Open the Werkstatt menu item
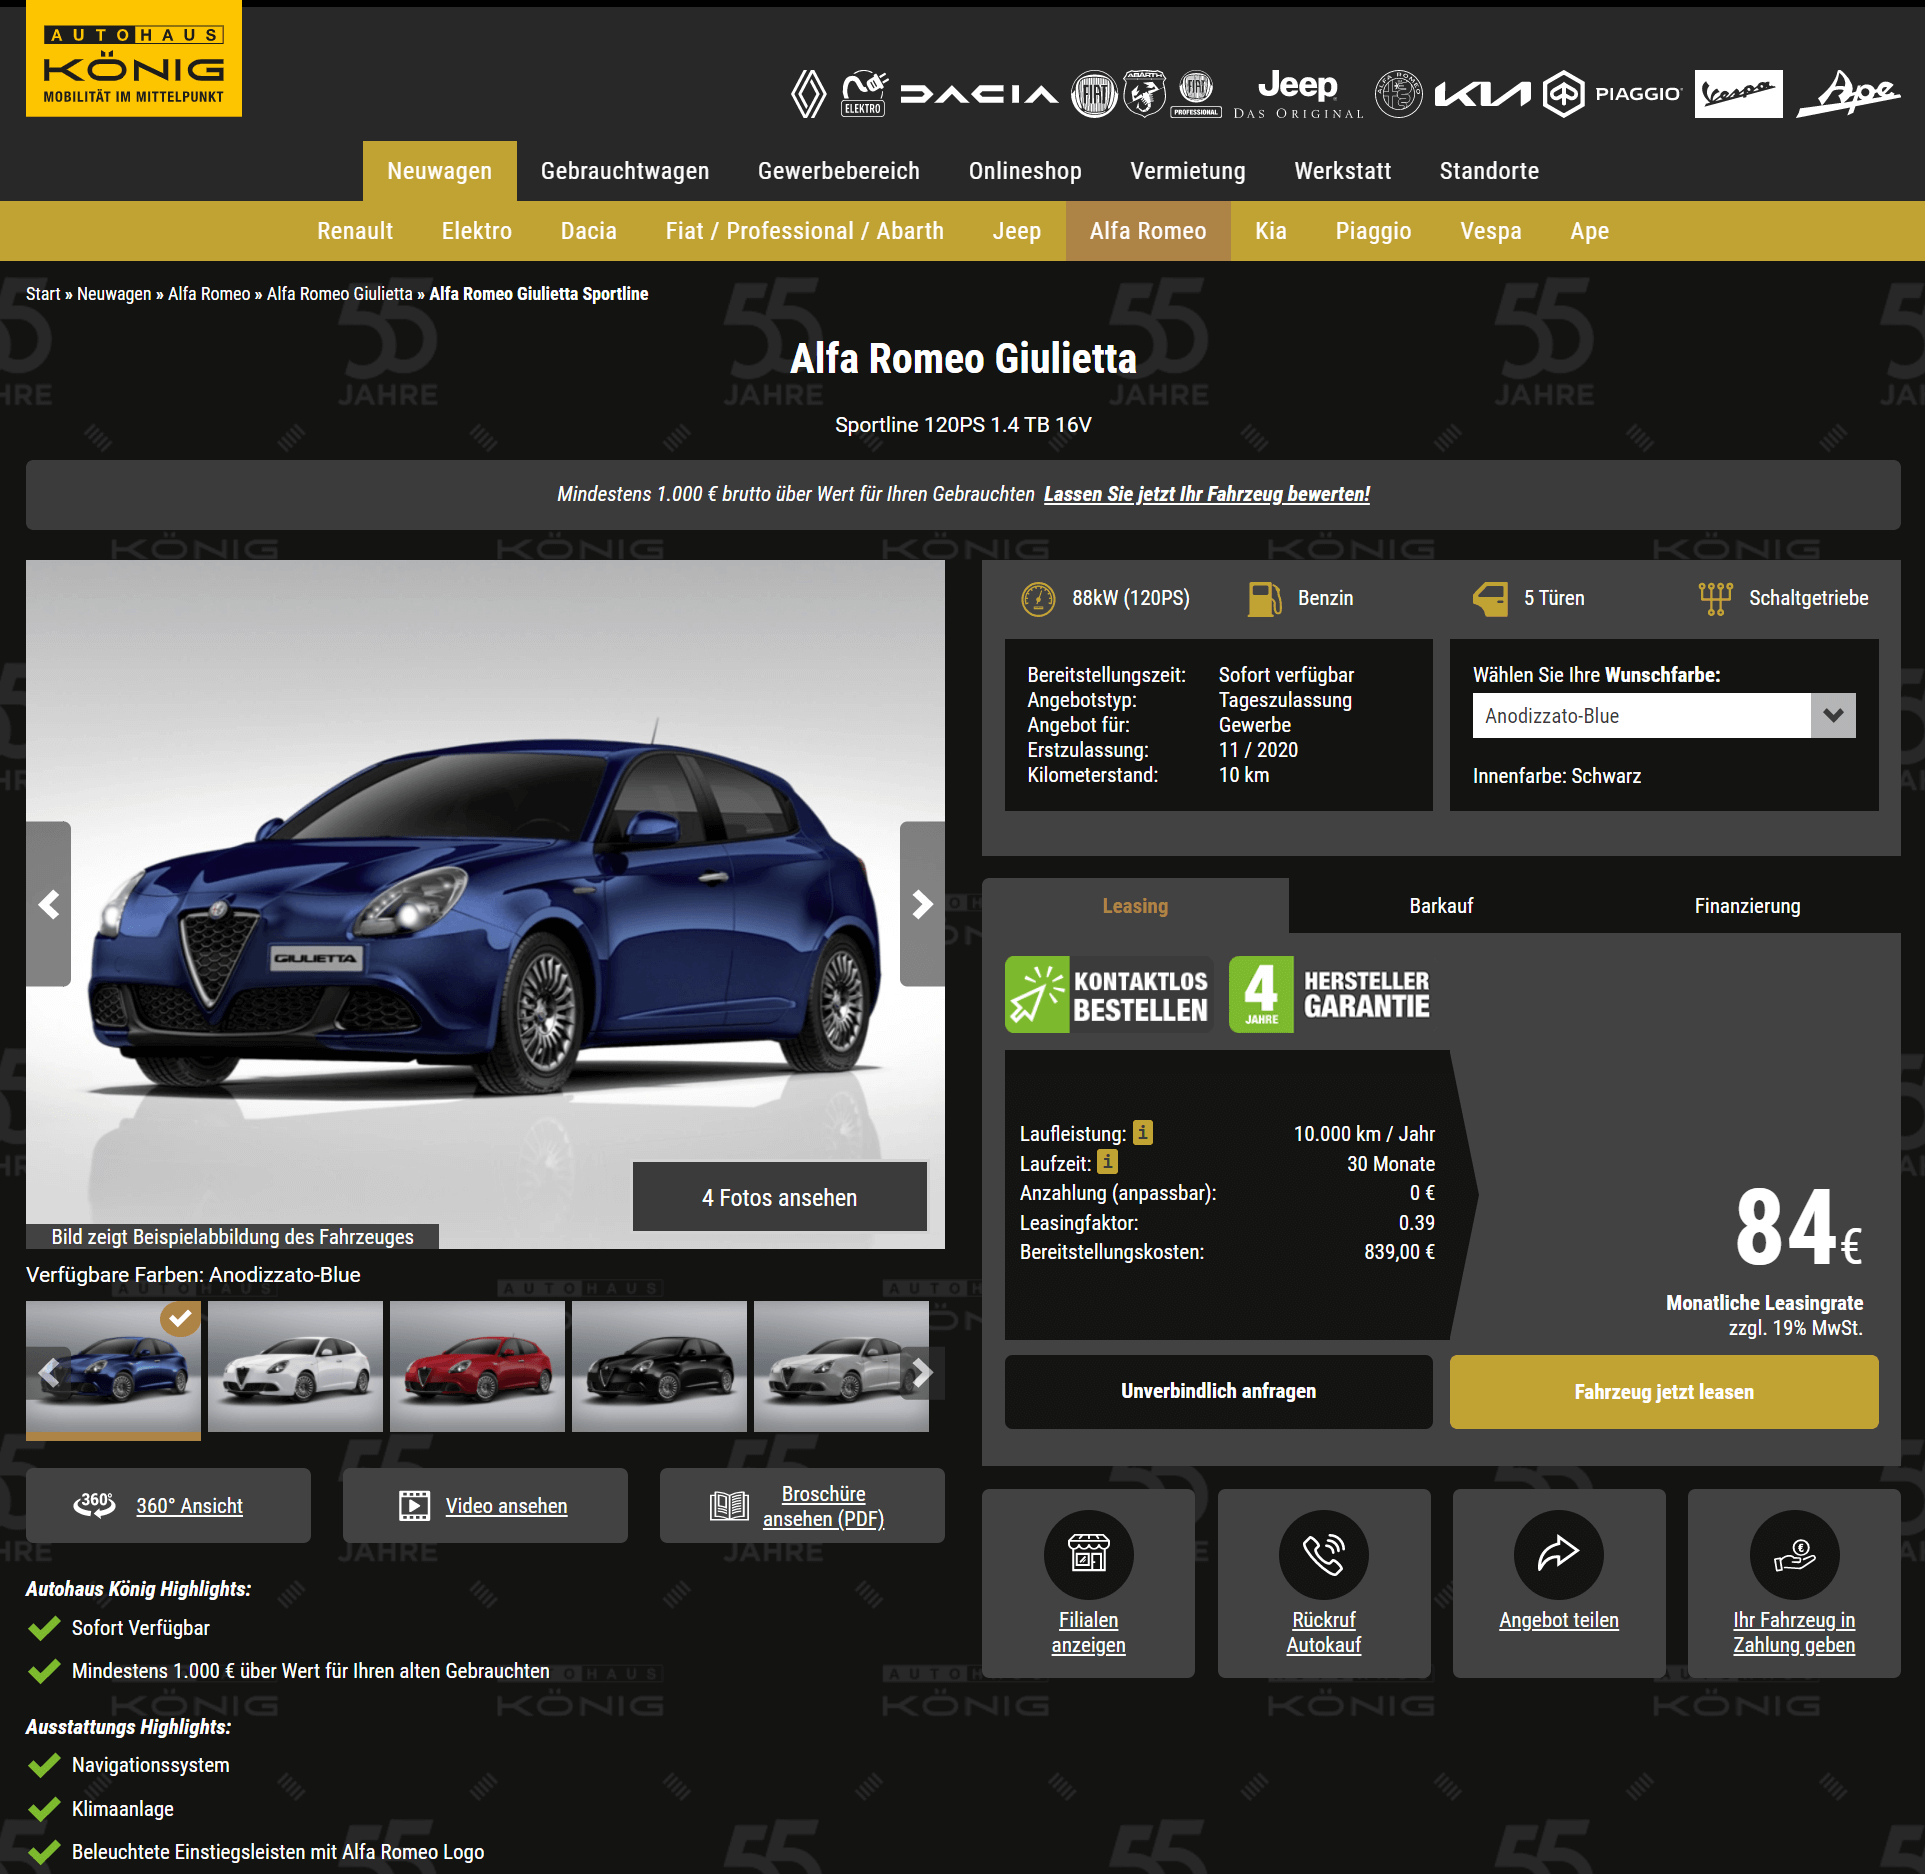This screenshot has width=1925, height=1874. [1343, 171]
